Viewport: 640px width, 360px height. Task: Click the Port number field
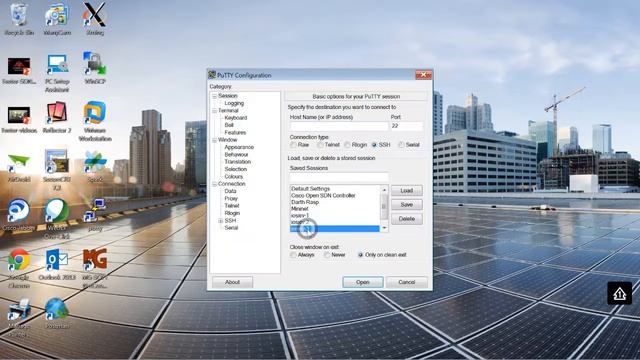(x=407, y=126)
